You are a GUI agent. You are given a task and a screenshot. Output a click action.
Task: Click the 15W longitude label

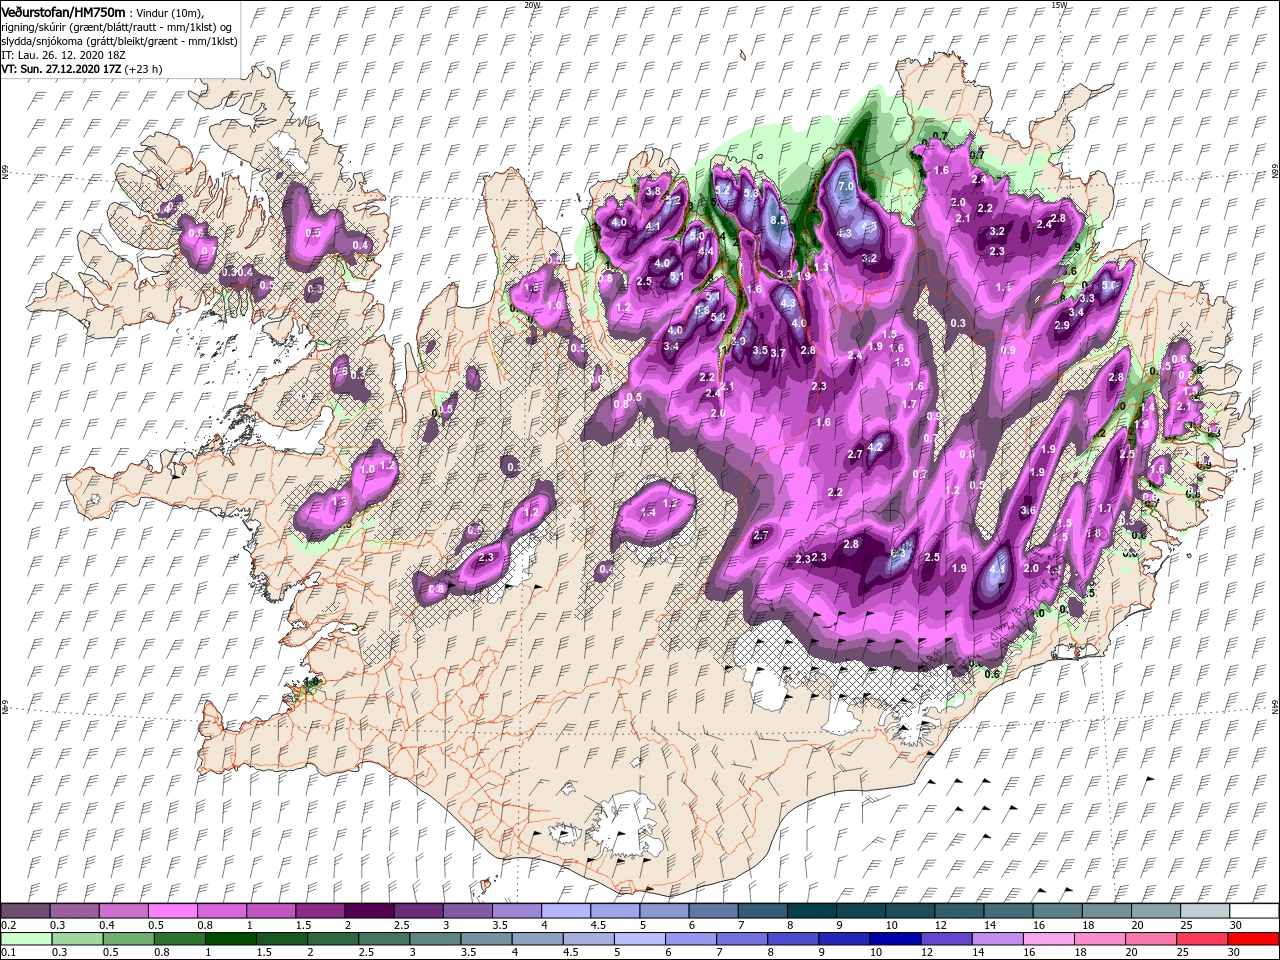[1059, 5]
